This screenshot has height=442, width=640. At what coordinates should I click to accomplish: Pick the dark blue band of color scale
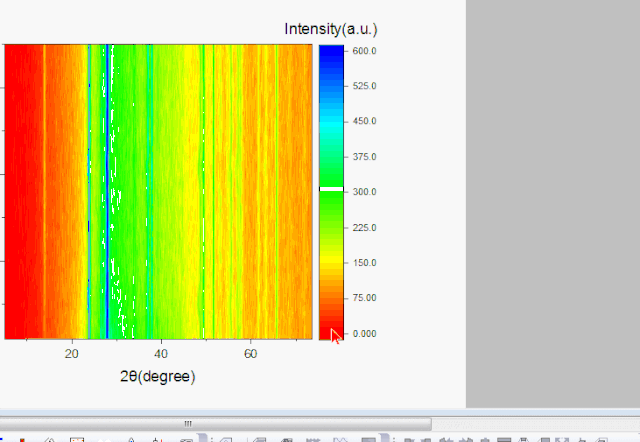331,60
